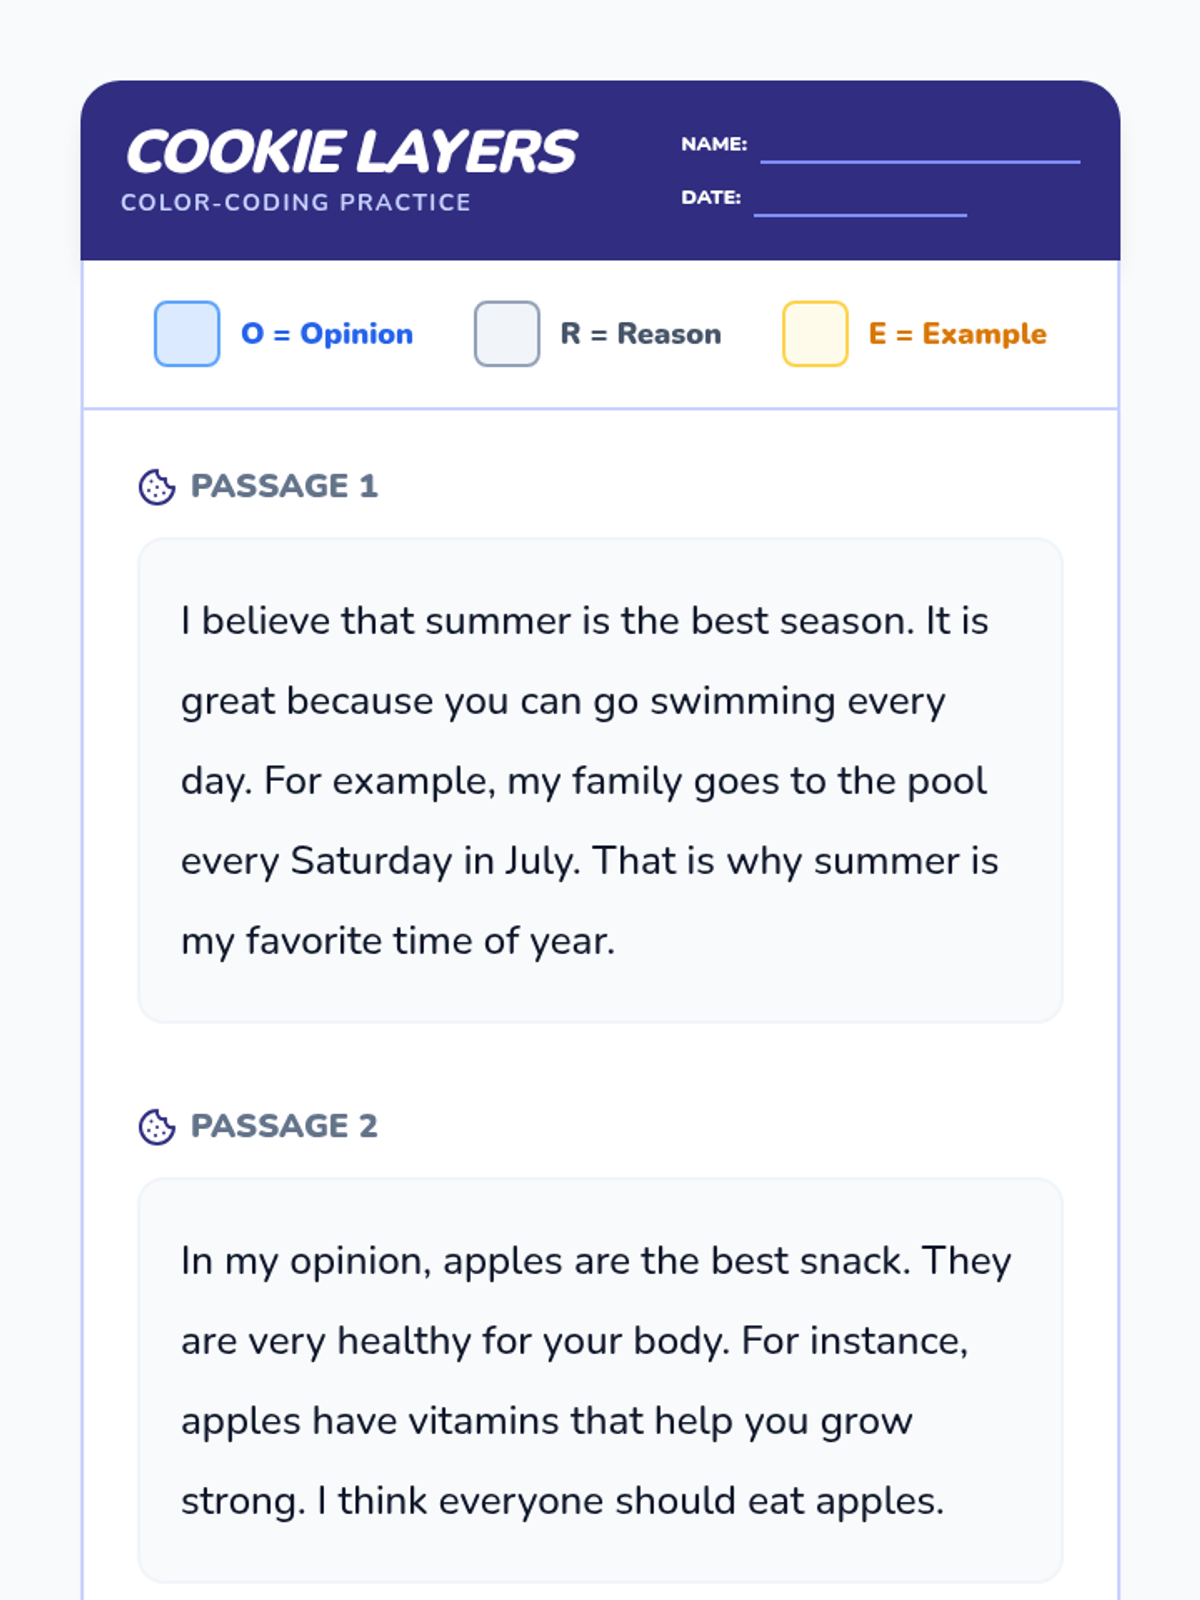This screenshot has height=1600, width=1200.
Task: Click the "O = Opinion" legend label
Action: pyautogui.click(x=327, y=334)
